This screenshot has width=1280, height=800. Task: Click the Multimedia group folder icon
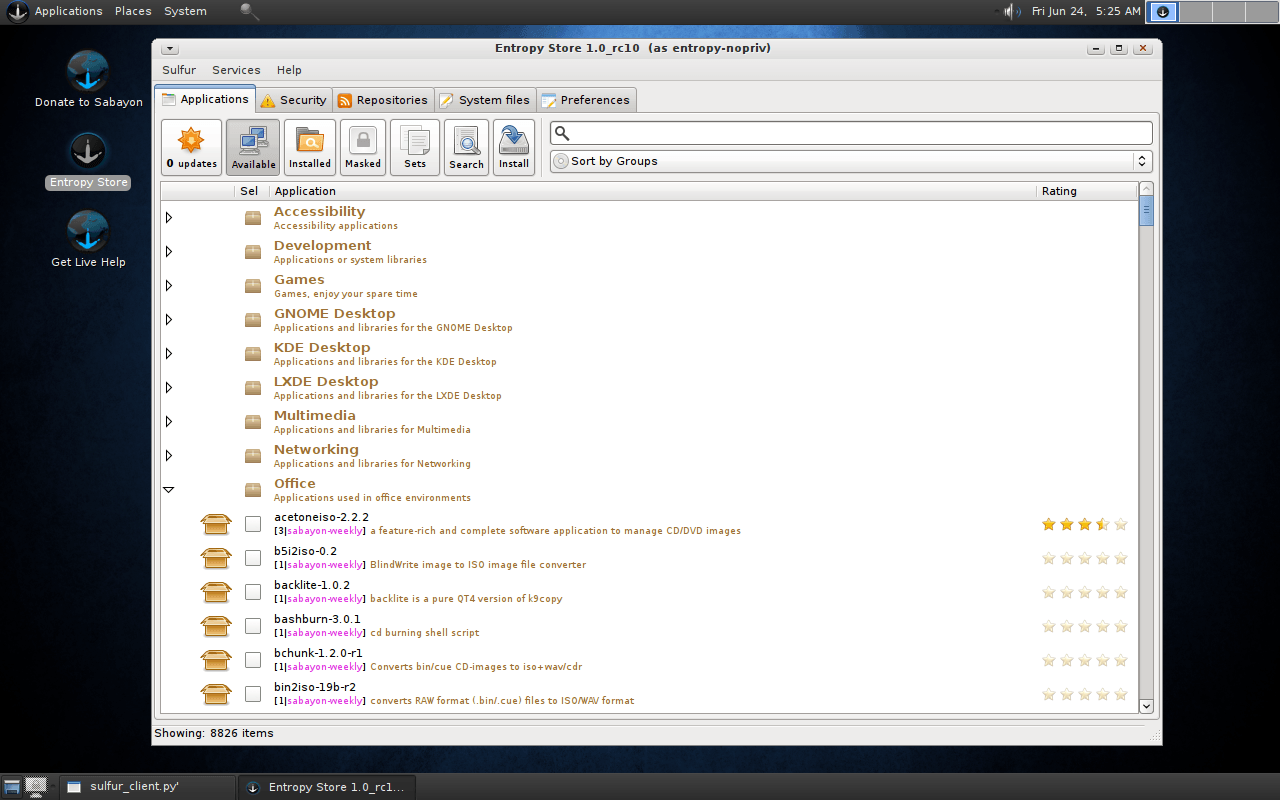pos(253,421)
